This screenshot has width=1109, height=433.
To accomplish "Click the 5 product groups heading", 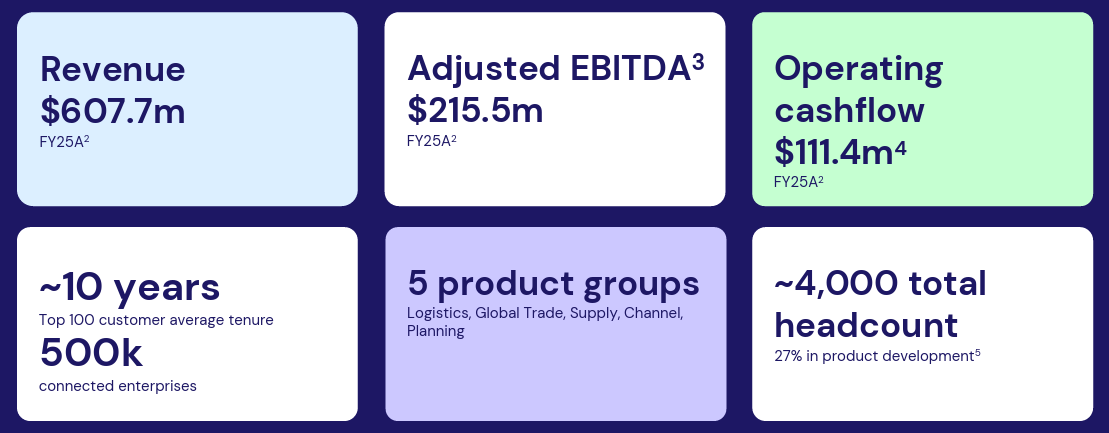I will pyautogui.click(x=553, y=283).
